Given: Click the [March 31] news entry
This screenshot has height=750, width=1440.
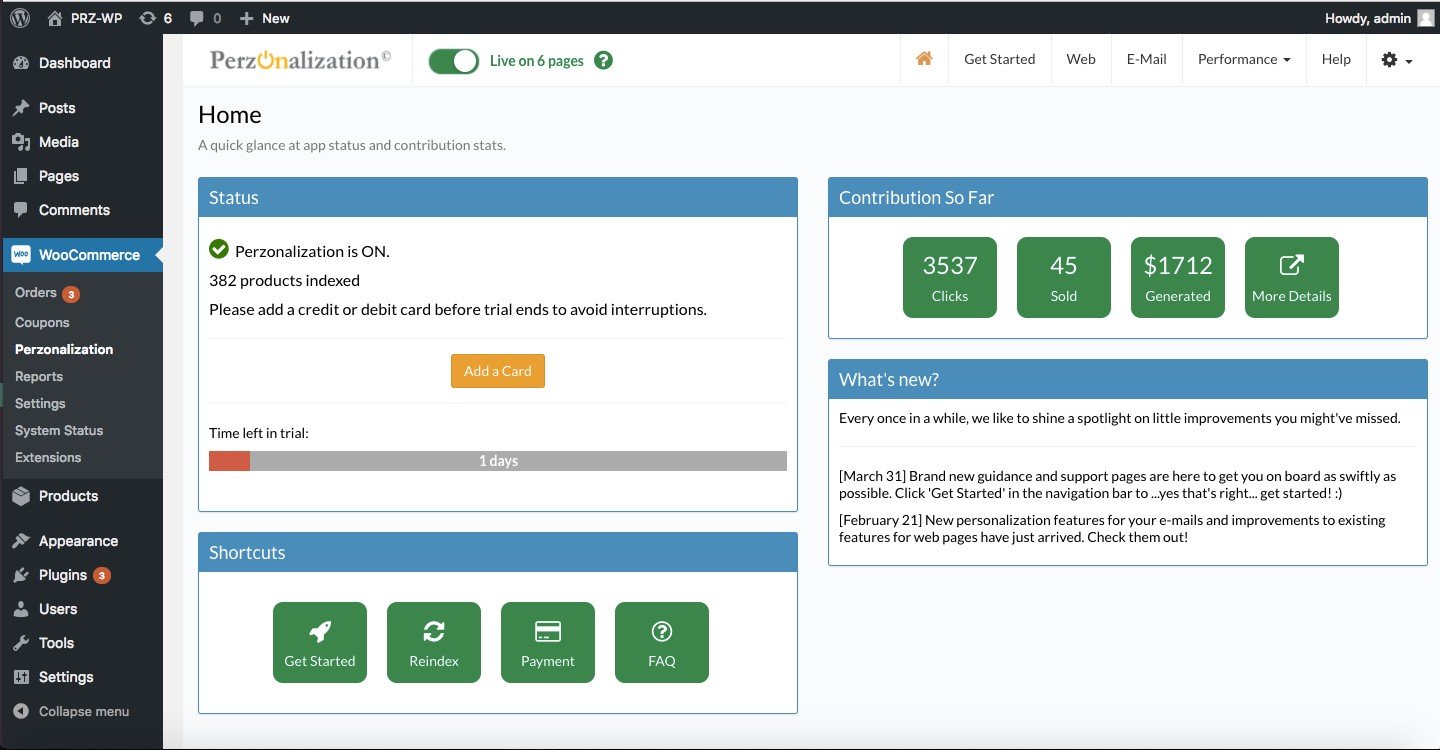Looking at the screenshot, I should (x=1118, y=485).
